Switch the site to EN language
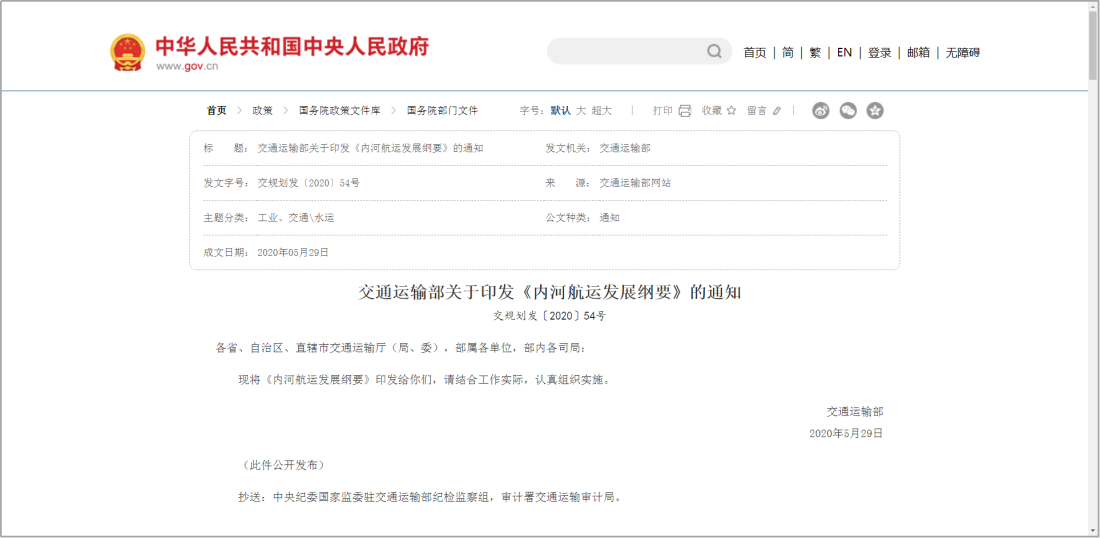The width and height of the screenshot is (1100, 538). (x=844, y=52)
